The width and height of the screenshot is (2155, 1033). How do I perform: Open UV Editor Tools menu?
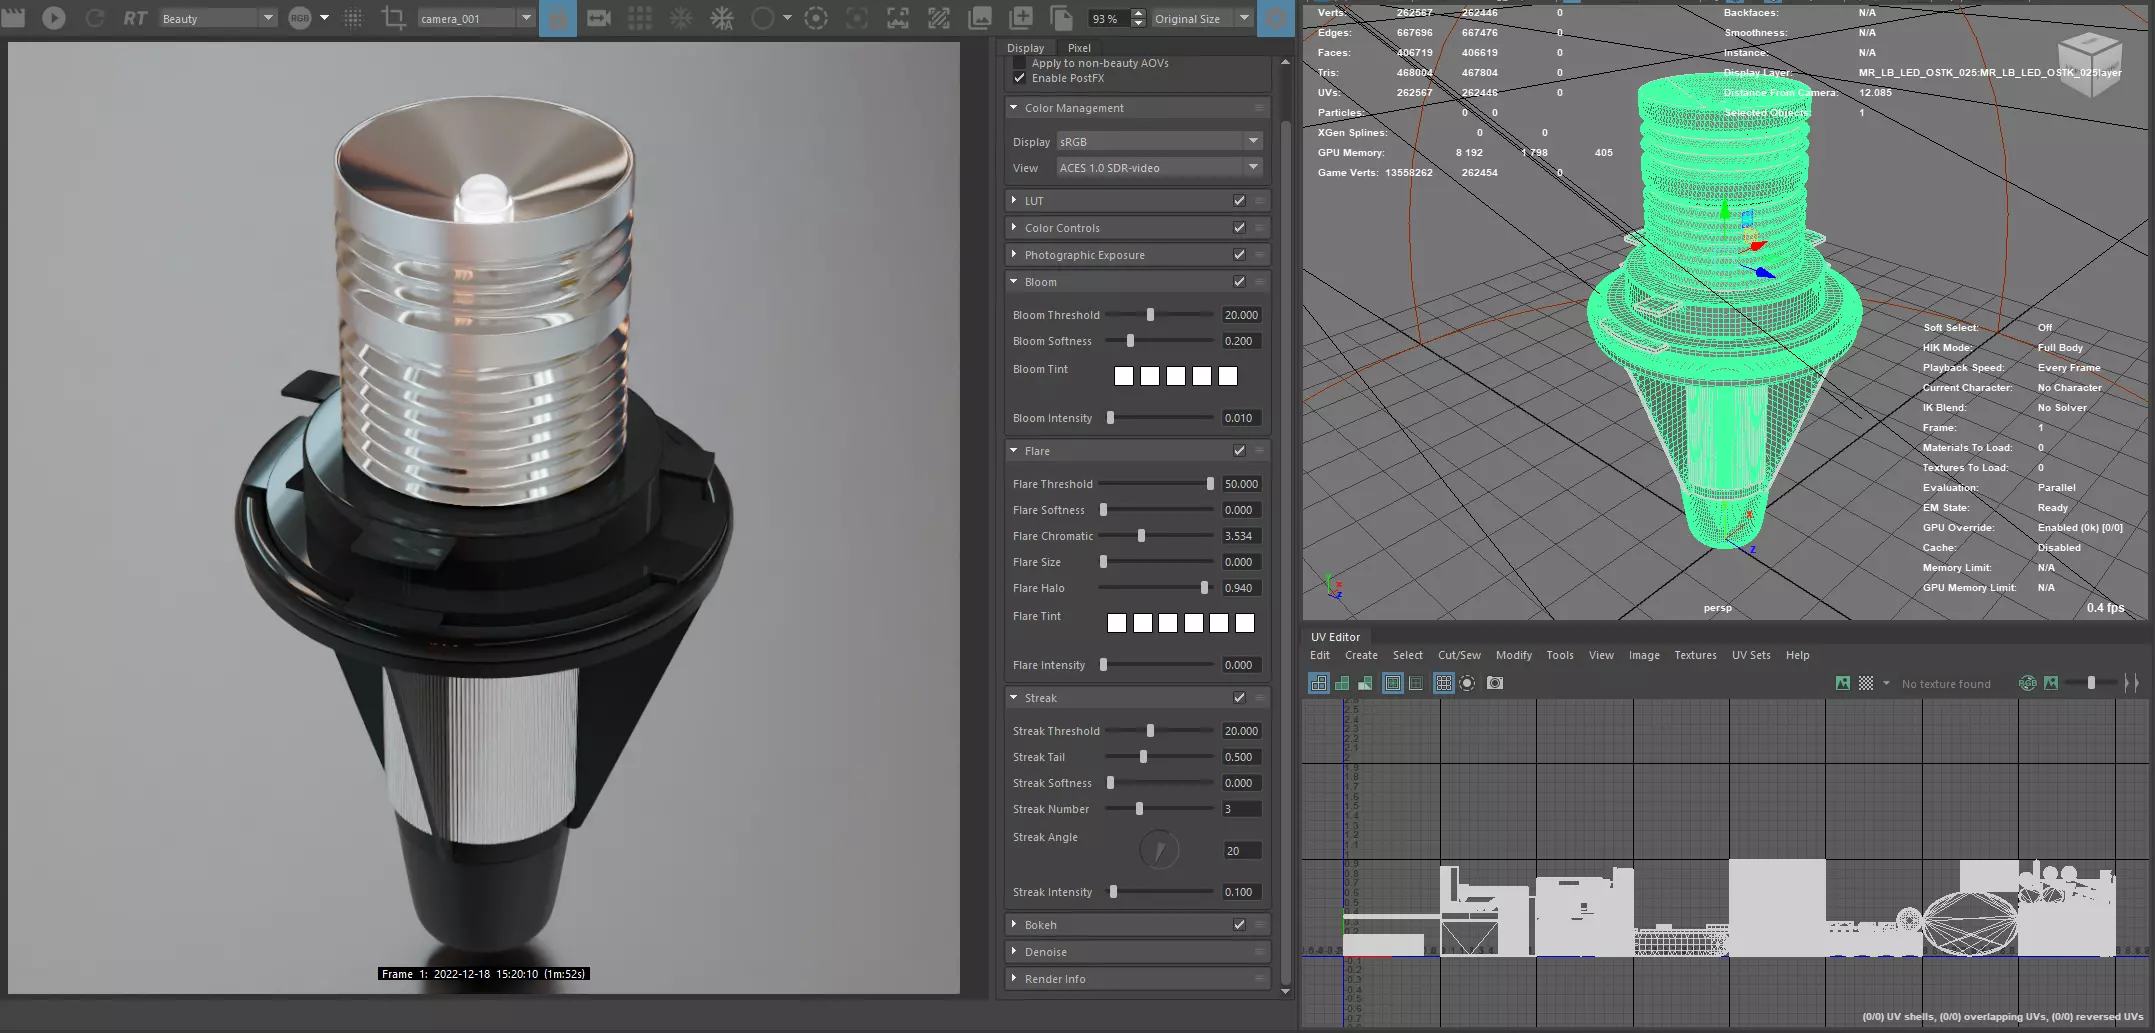[x=1559, y=655]
